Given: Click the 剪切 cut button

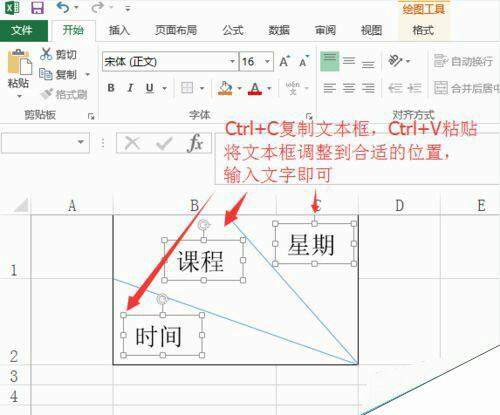Looking at the screenshot, I should coord(59,54).
